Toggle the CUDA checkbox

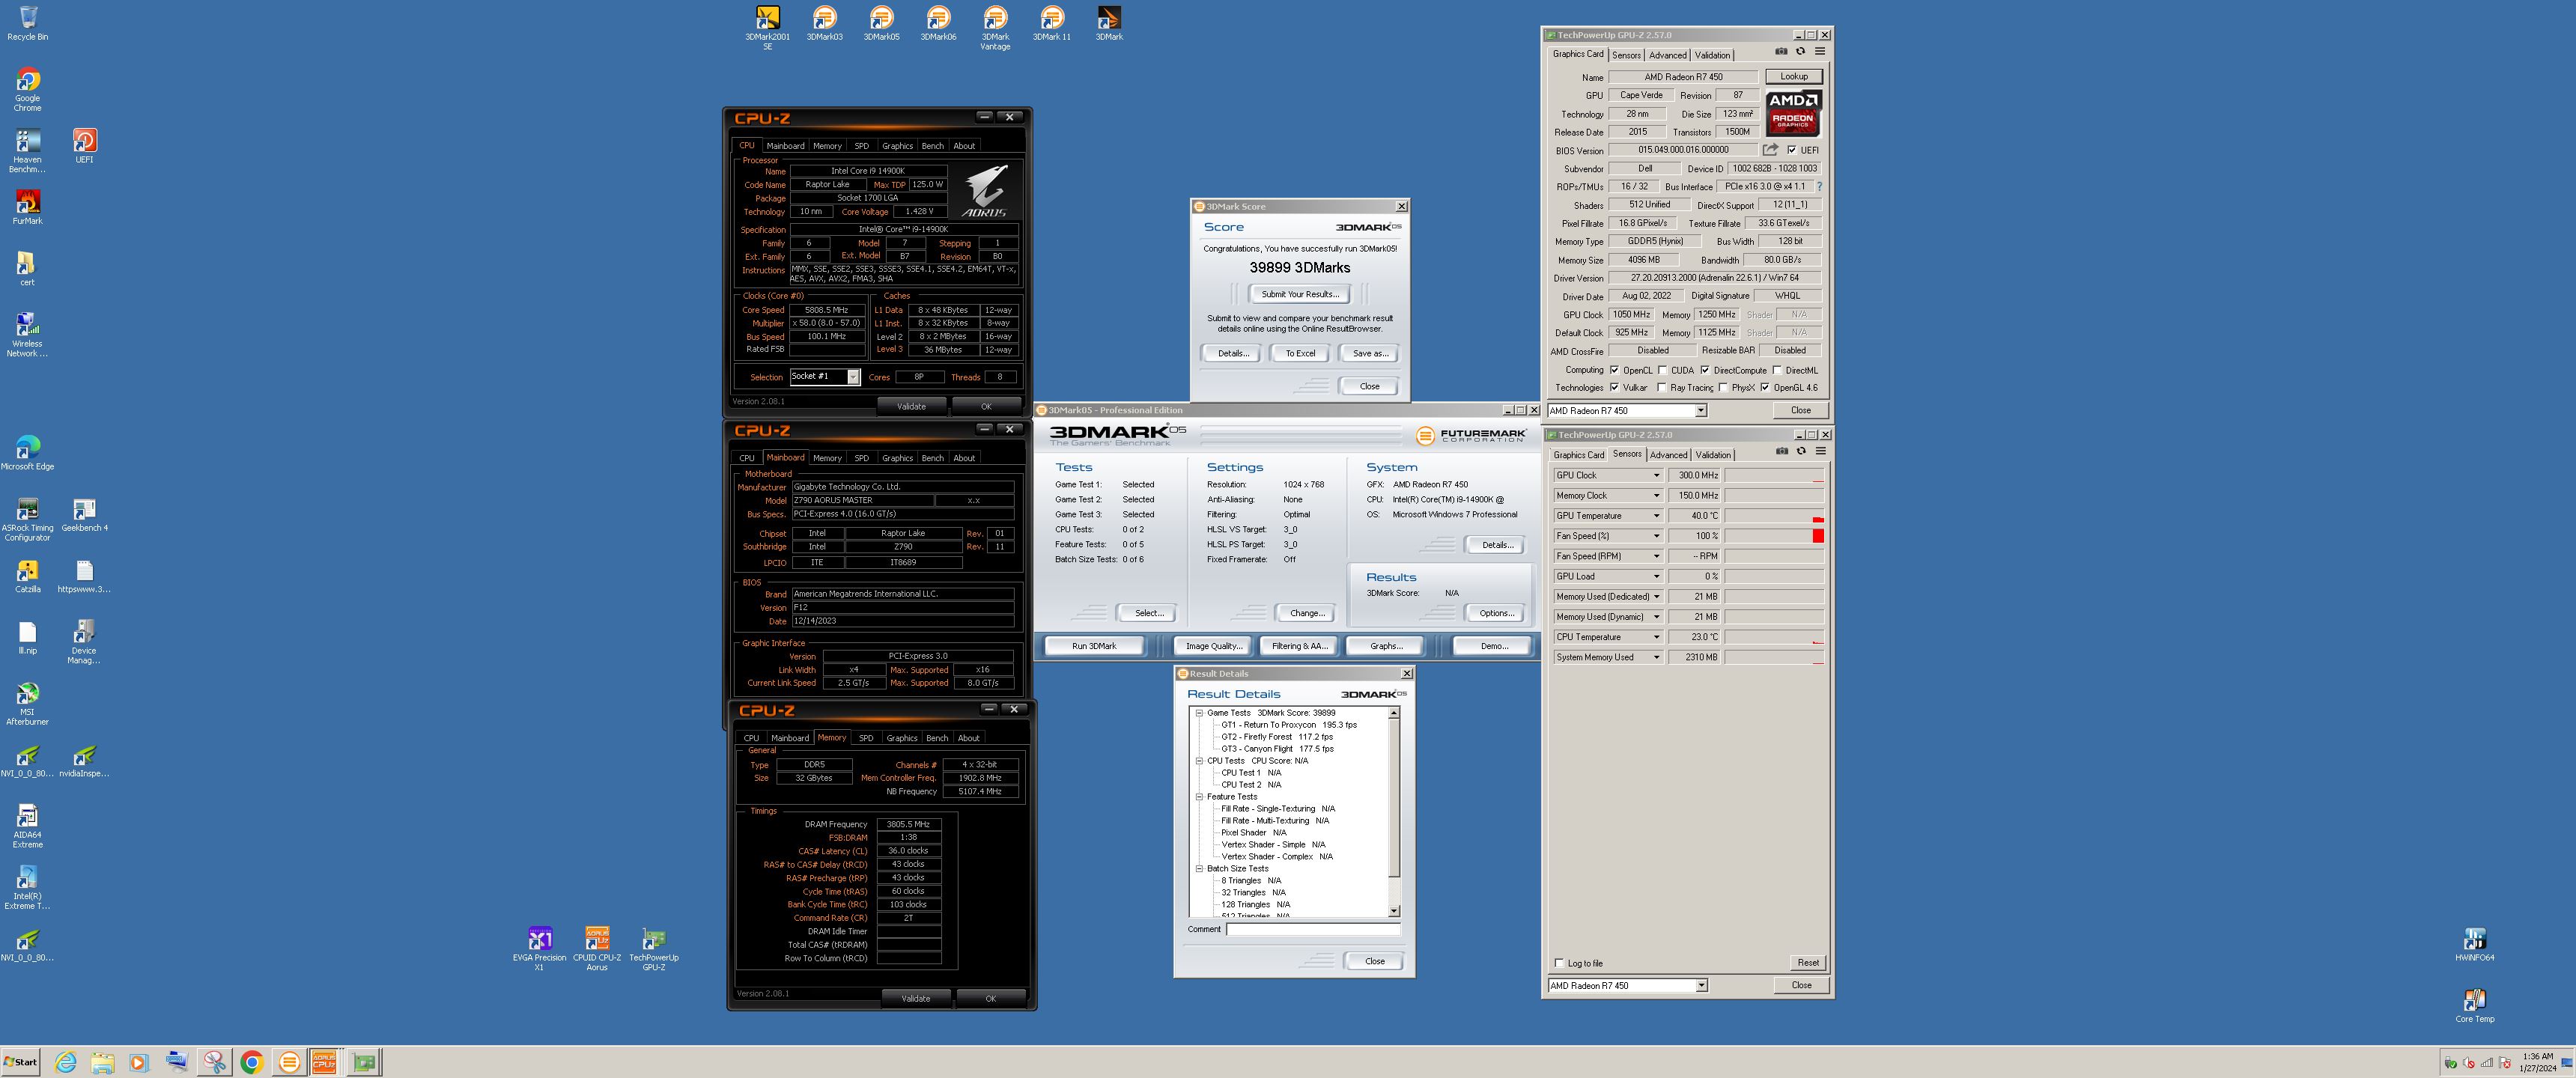click(x=1662, y=370)
